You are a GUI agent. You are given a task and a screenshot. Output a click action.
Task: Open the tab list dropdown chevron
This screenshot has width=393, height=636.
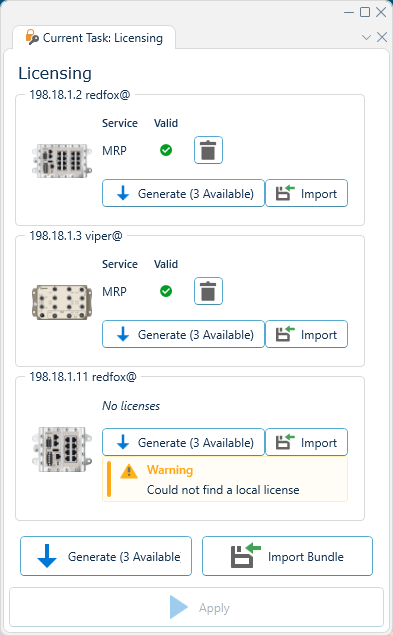point(366,38)
